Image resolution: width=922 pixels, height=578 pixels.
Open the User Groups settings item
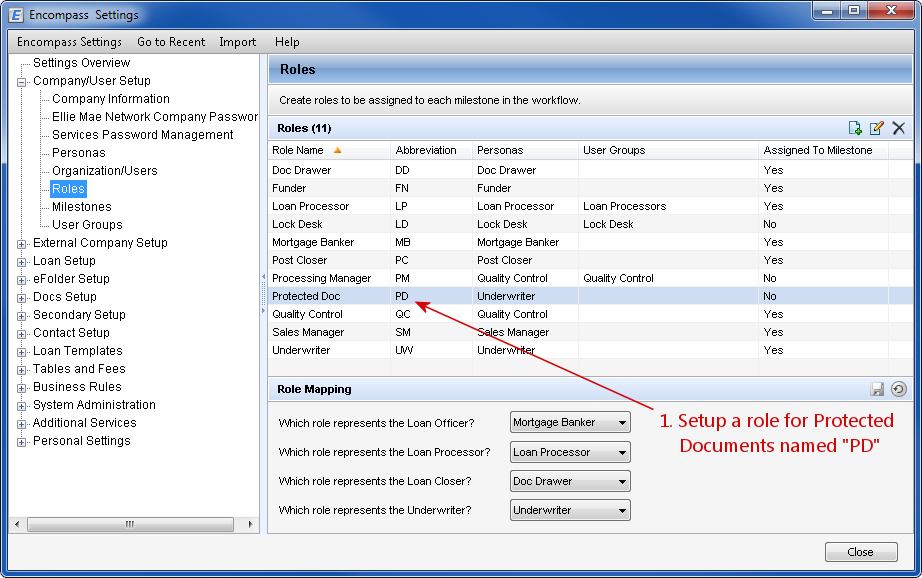87,225
